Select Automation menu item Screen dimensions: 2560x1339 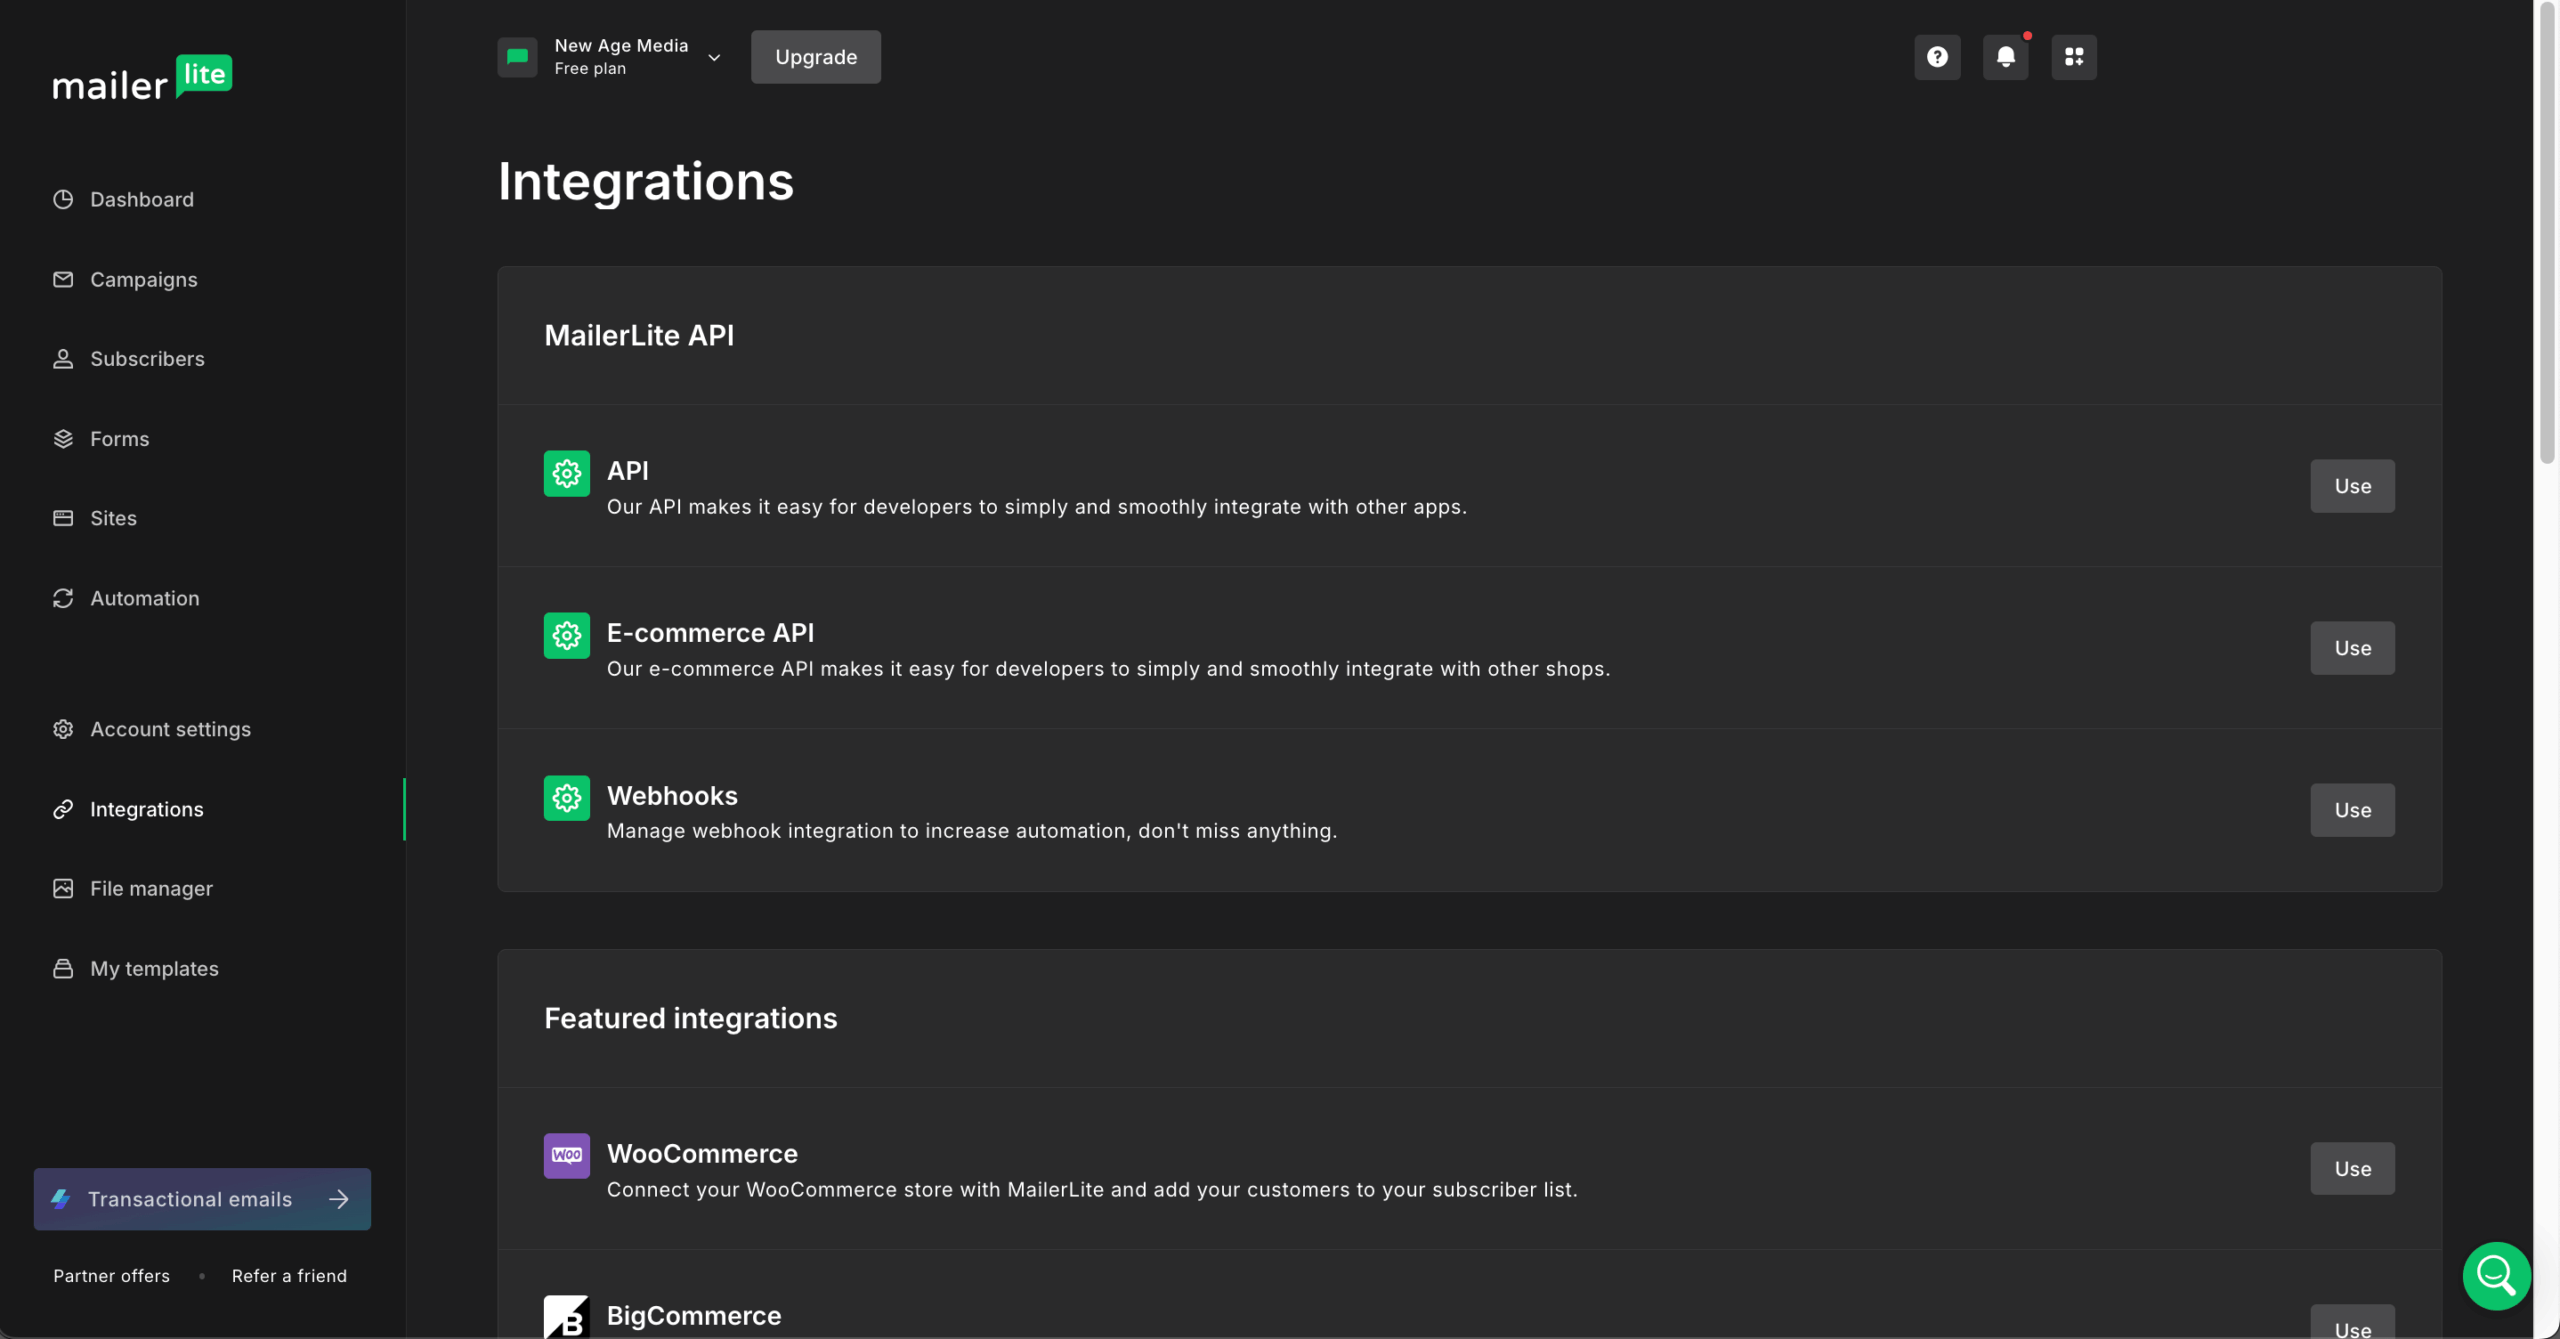click(x=145, y=598)
